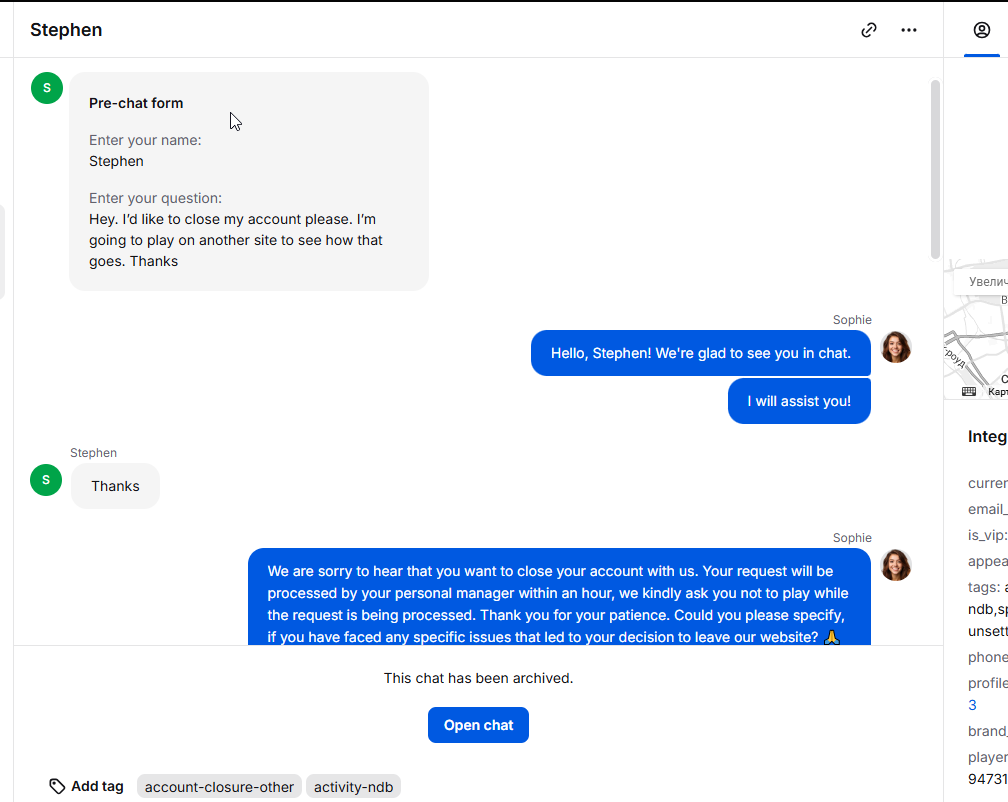This screenshot has width=1008, height=802.
Task: Click Stephen's green avatar beside the pre-chat form
Action: pyautogui.click(x=47, y=88)
